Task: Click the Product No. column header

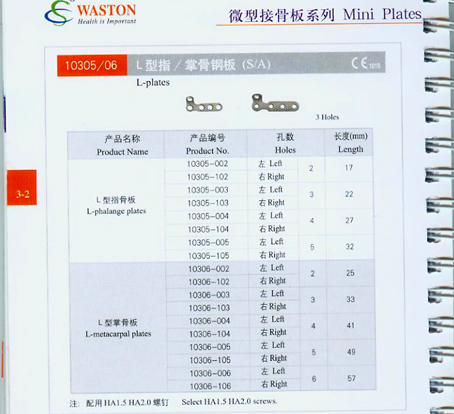Action: click(x=207, y=144)
